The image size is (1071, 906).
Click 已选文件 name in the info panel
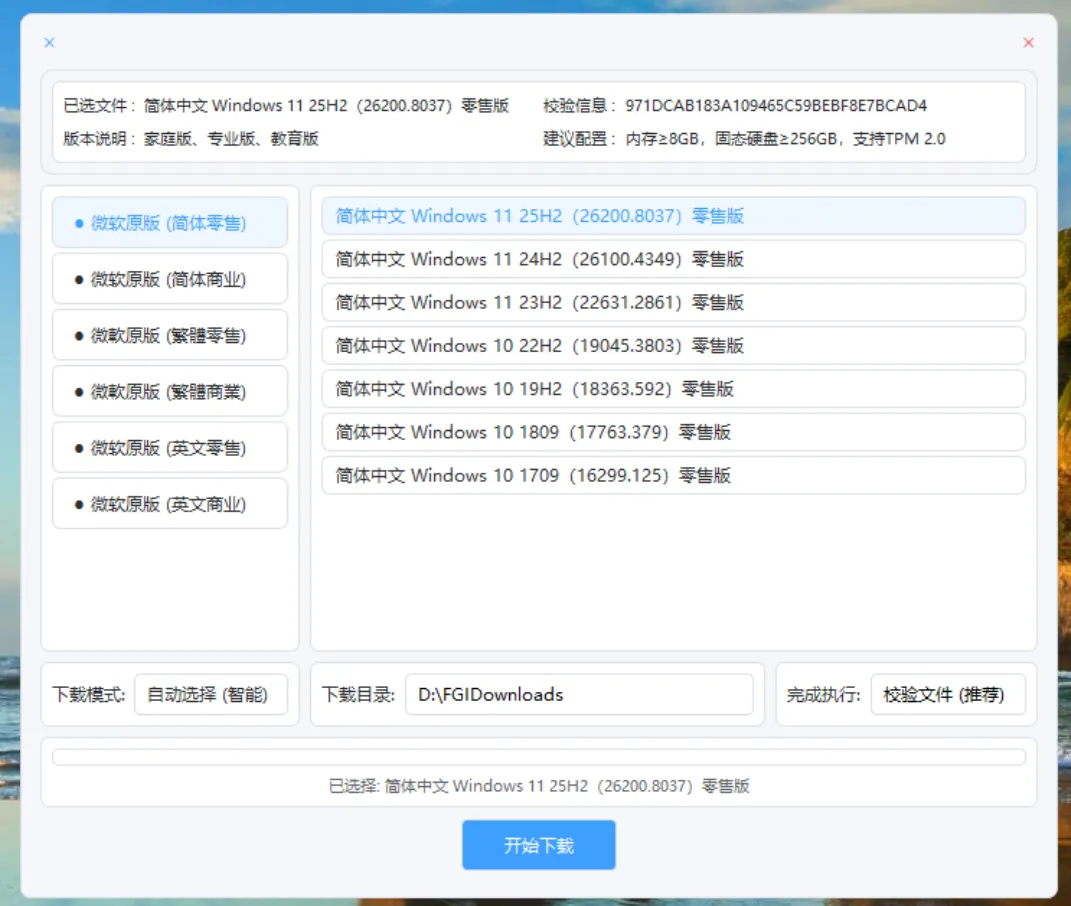click(326, 105)
